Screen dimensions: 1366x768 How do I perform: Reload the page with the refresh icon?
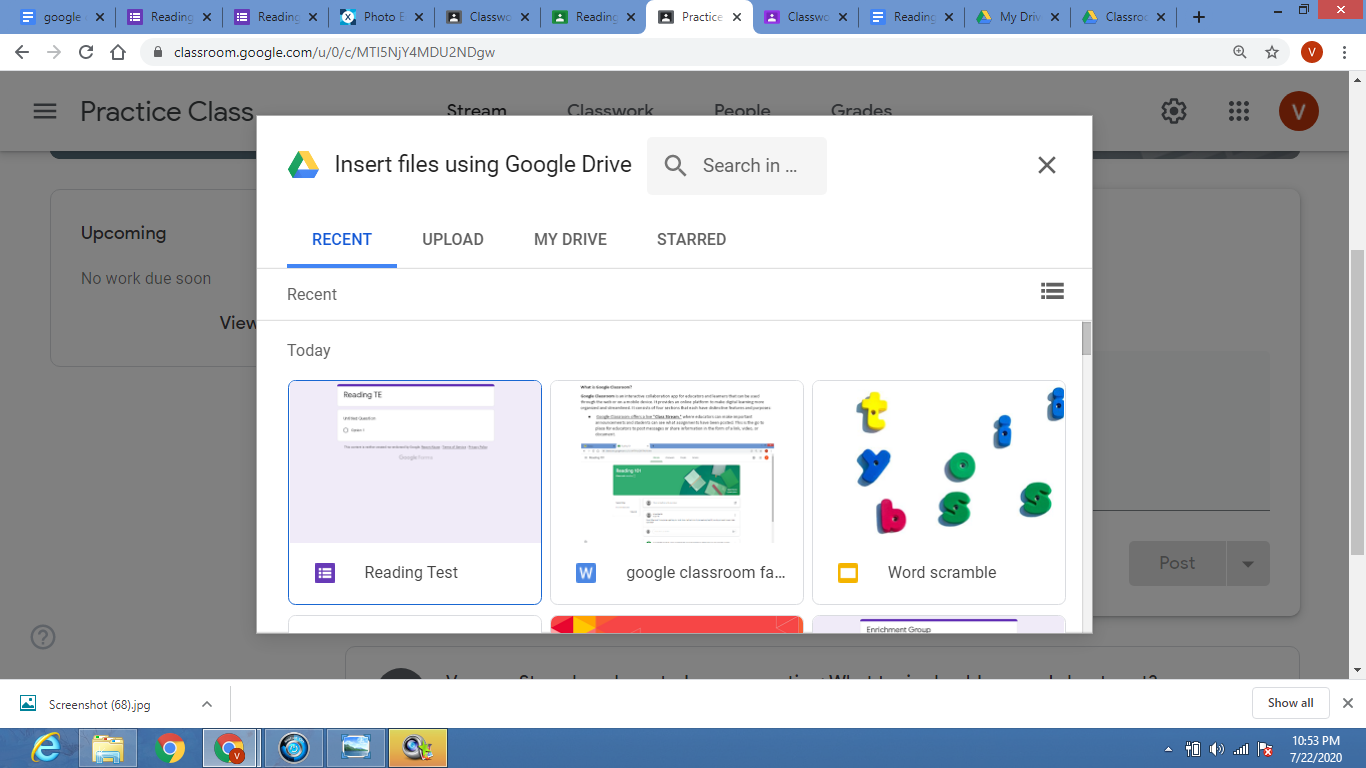(86, 52)
